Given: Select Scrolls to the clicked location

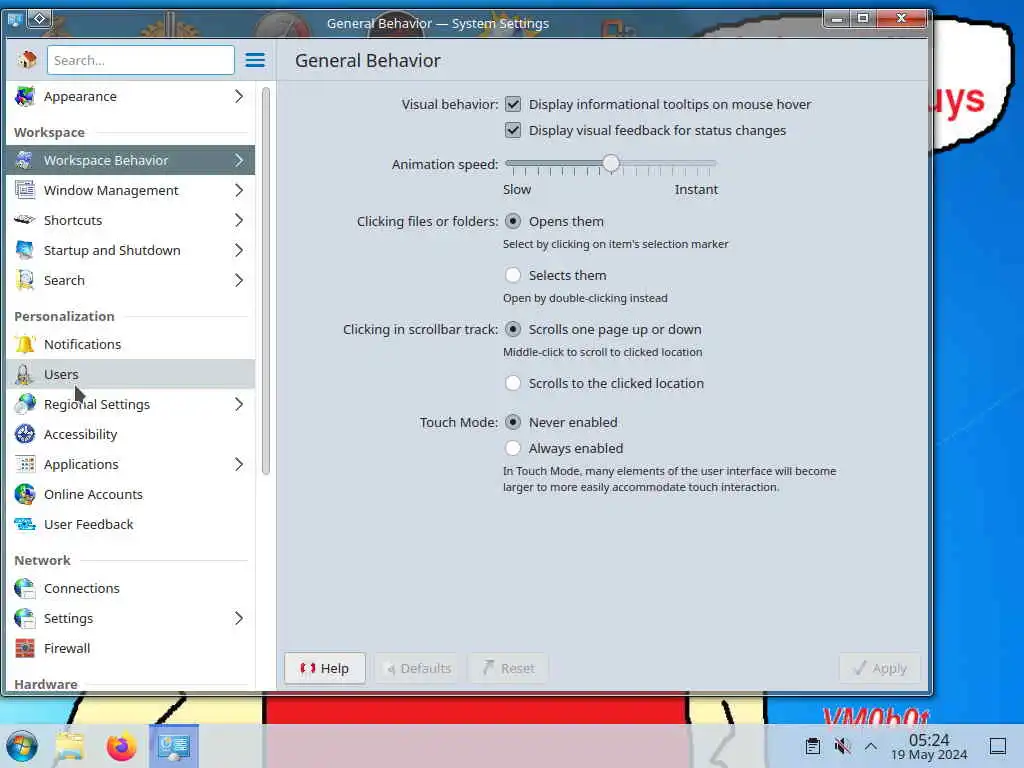Looking at the screenshot, I should click(513, 383).
